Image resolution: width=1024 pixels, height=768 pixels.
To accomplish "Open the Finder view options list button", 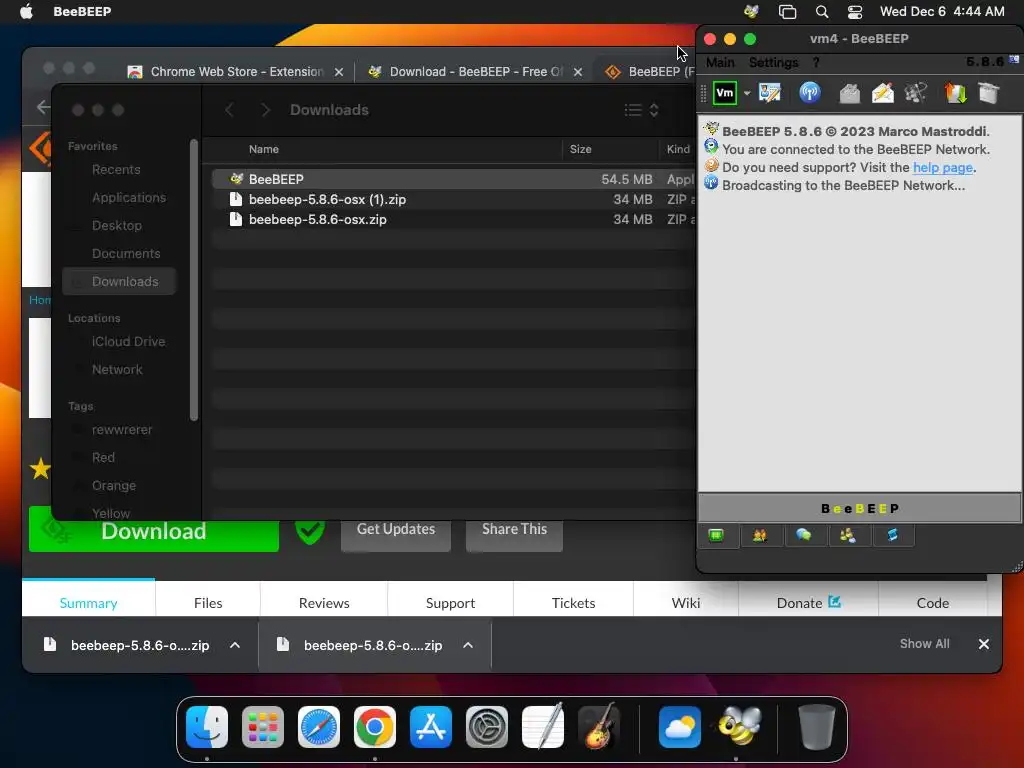I will [641, 110].
